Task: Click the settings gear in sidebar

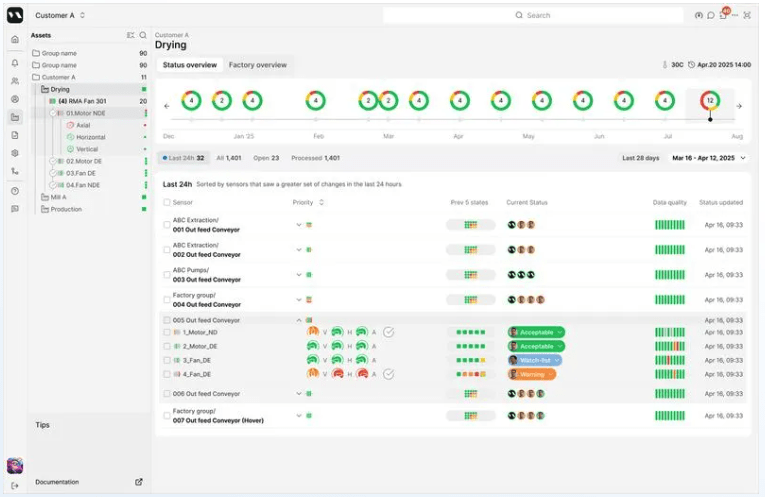Action: [14, 153]
